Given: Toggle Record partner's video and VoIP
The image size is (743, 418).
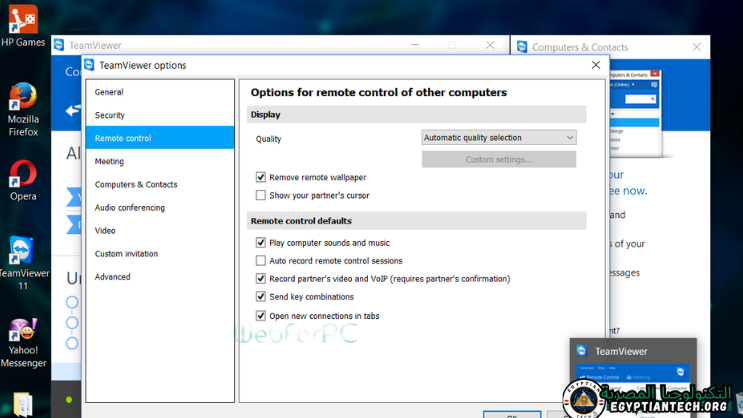Looking at the screenshot, I should (261, 279).
